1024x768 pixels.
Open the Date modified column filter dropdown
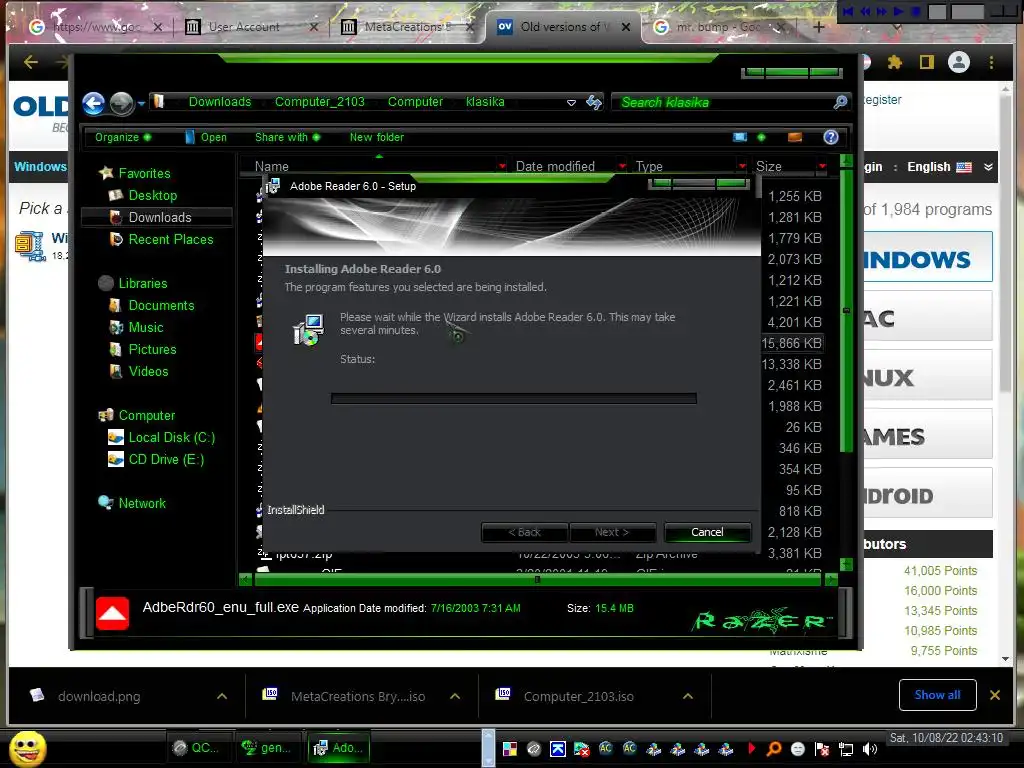(622, 166)
